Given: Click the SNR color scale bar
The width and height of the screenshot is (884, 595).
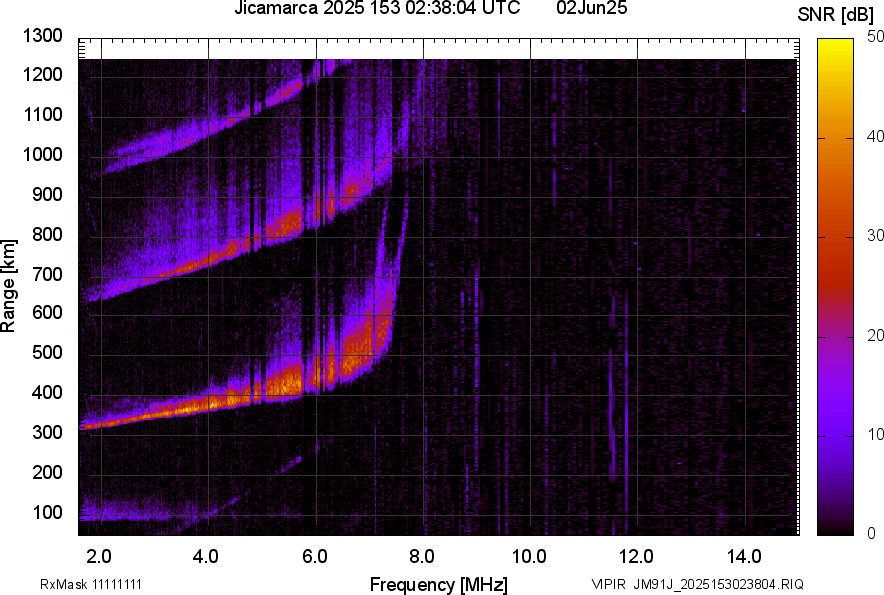Looking at the screenshot, I should click(x=836, y=287).
